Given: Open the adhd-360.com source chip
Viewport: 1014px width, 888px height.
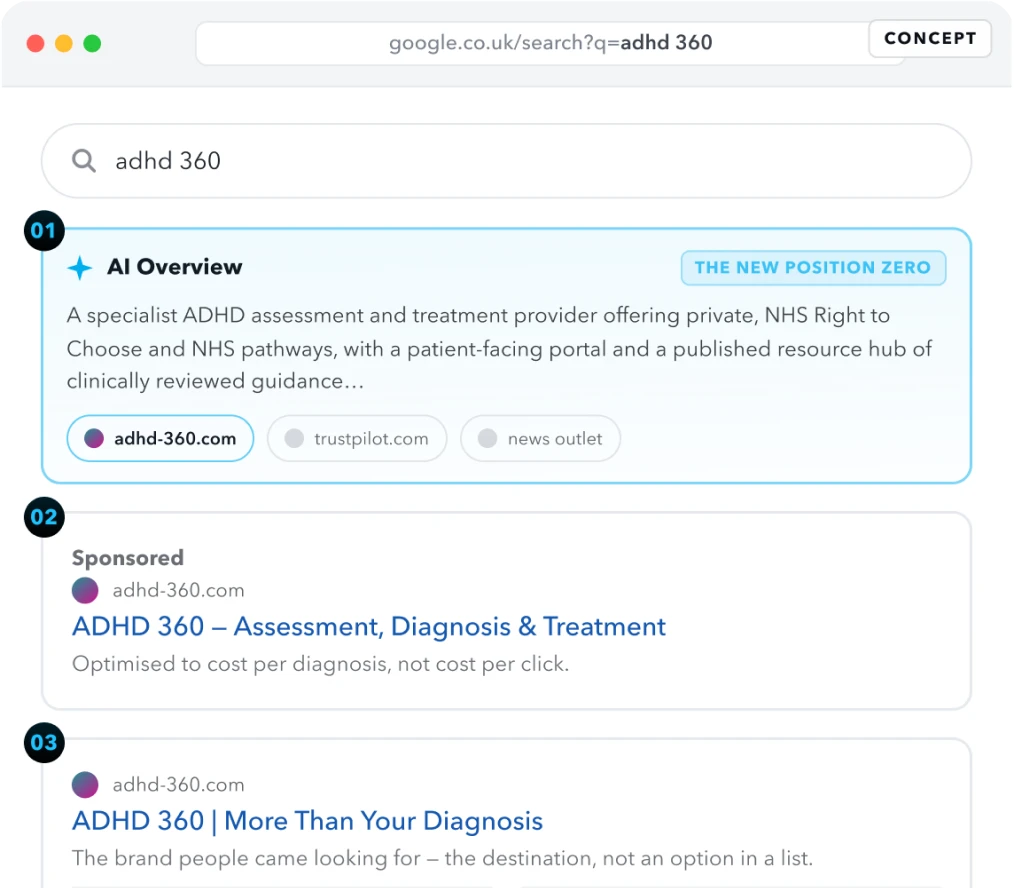Looking at the screenshot, I should (160, 439).
